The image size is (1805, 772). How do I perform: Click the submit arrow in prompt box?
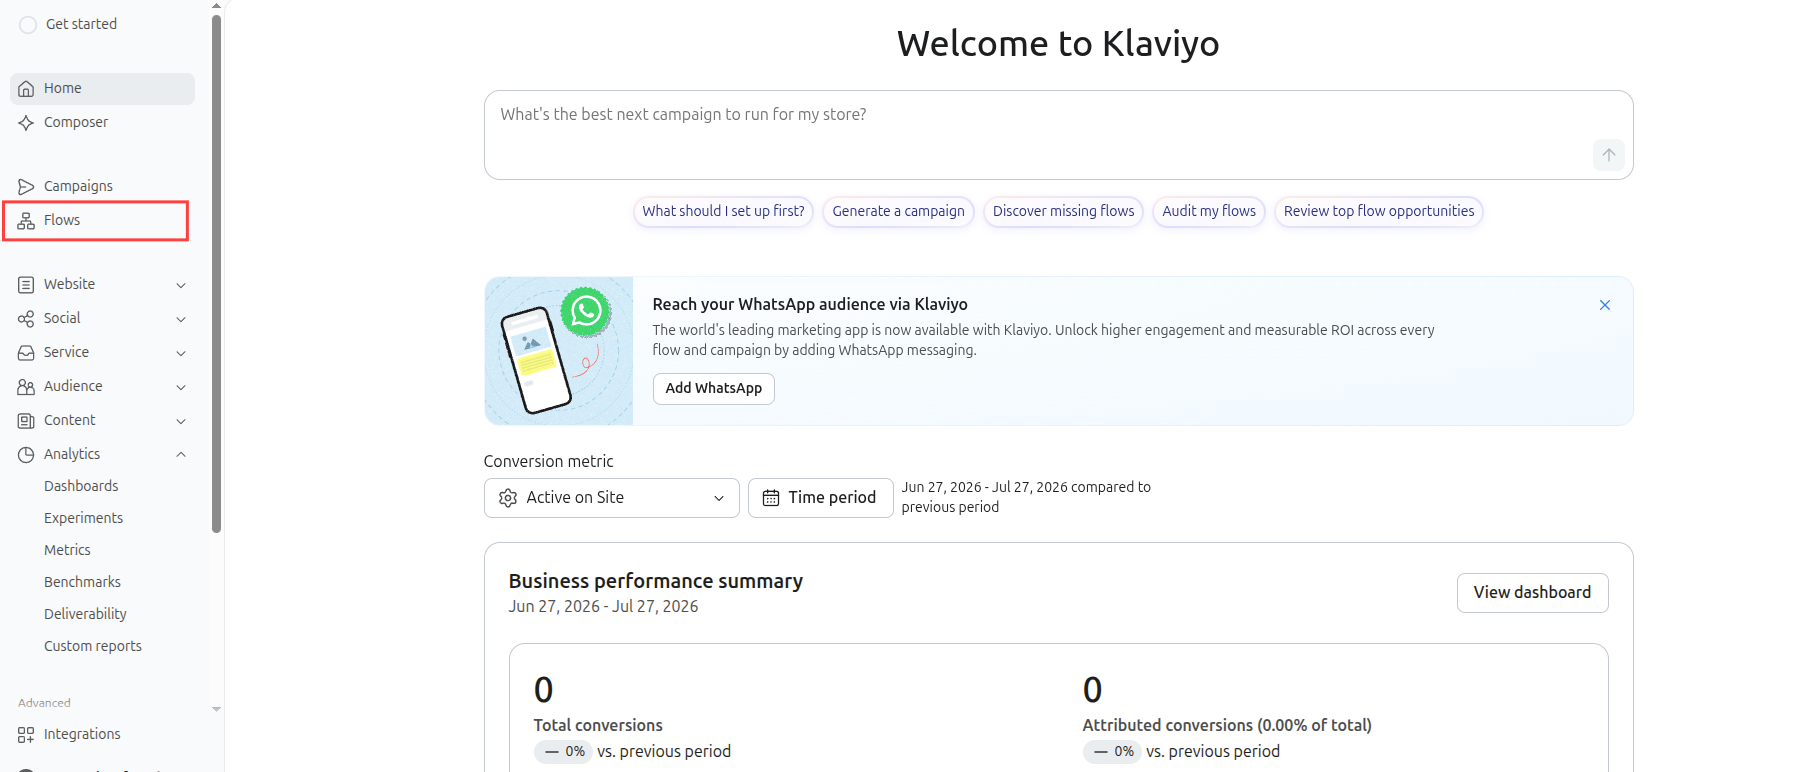coord(1608,155)
